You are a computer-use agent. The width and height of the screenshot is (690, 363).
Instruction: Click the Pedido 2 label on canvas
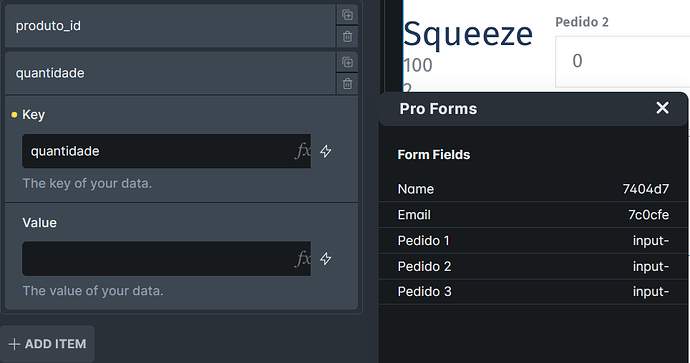coord(582,22)
